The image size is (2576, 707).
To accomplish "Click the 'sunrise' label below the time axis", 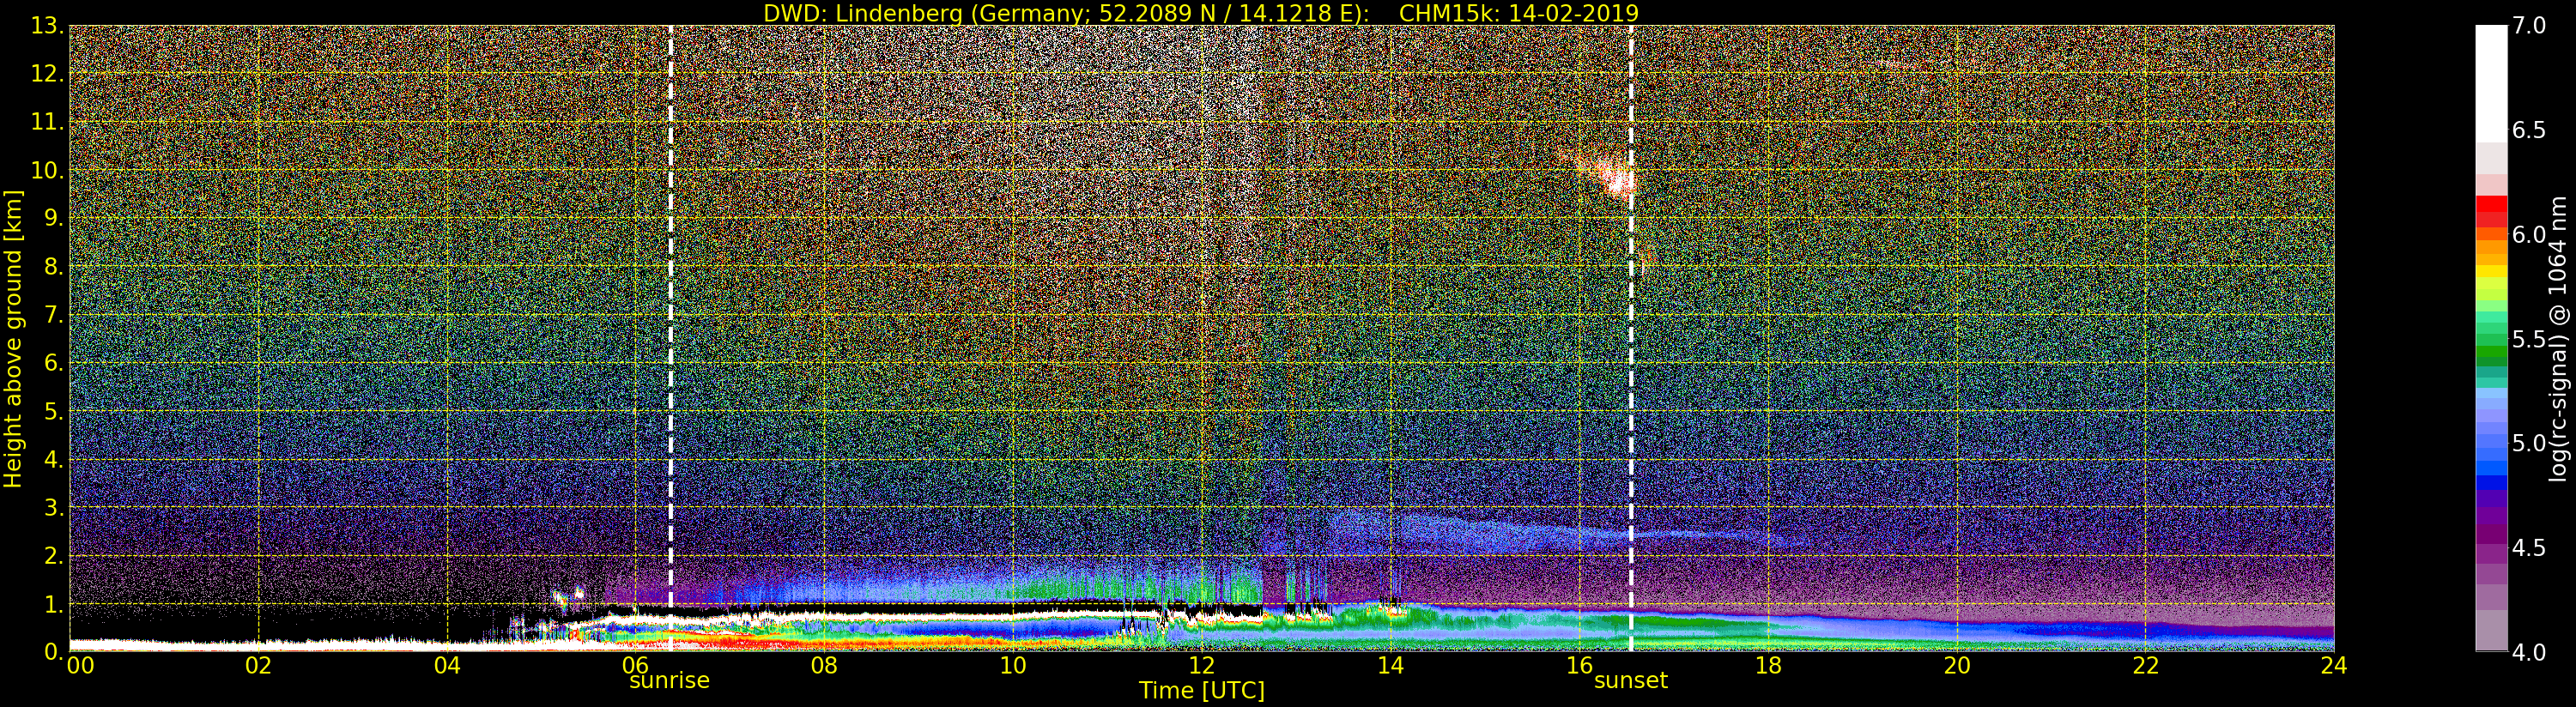I will tap(669, 681).
